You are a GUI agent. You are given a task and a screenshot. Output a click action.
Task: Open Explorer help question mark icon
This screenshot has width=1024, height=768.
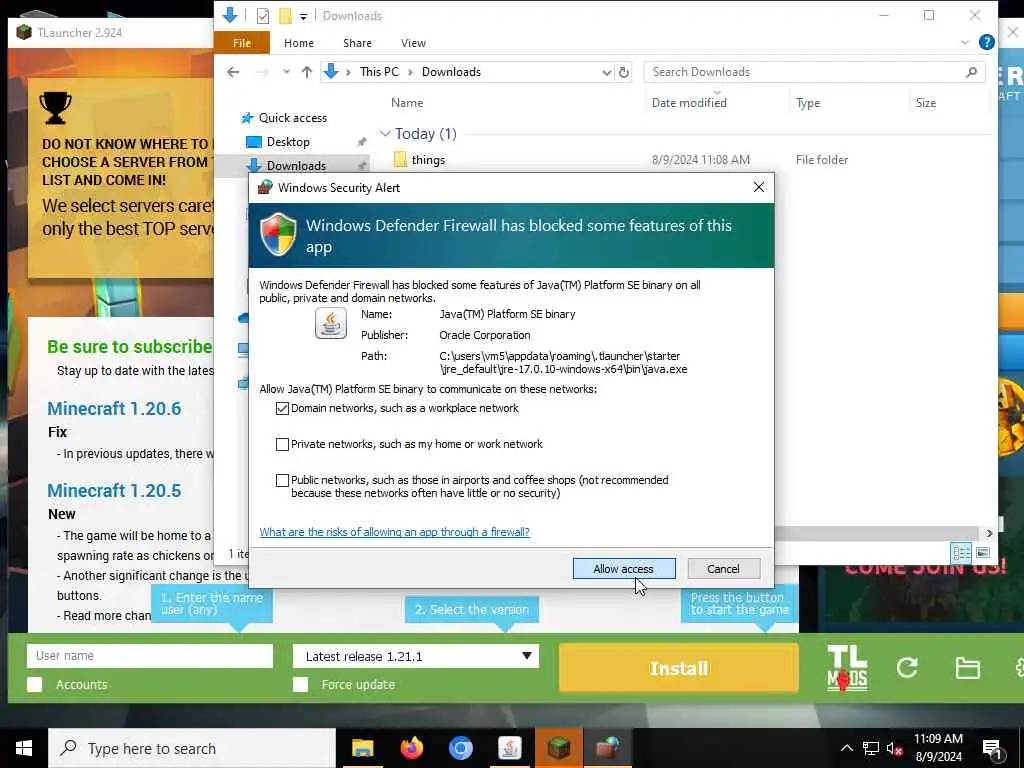point(987,42)
